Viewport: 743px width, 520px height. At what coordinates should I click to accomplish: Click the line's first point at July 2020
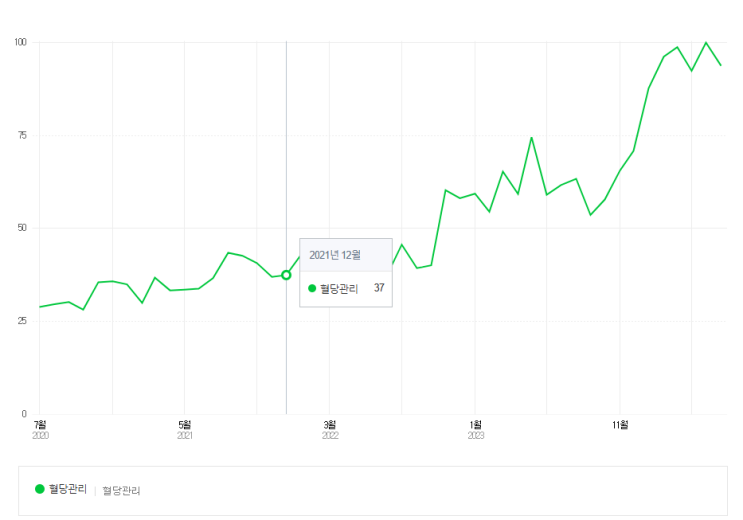pos(40,307)
